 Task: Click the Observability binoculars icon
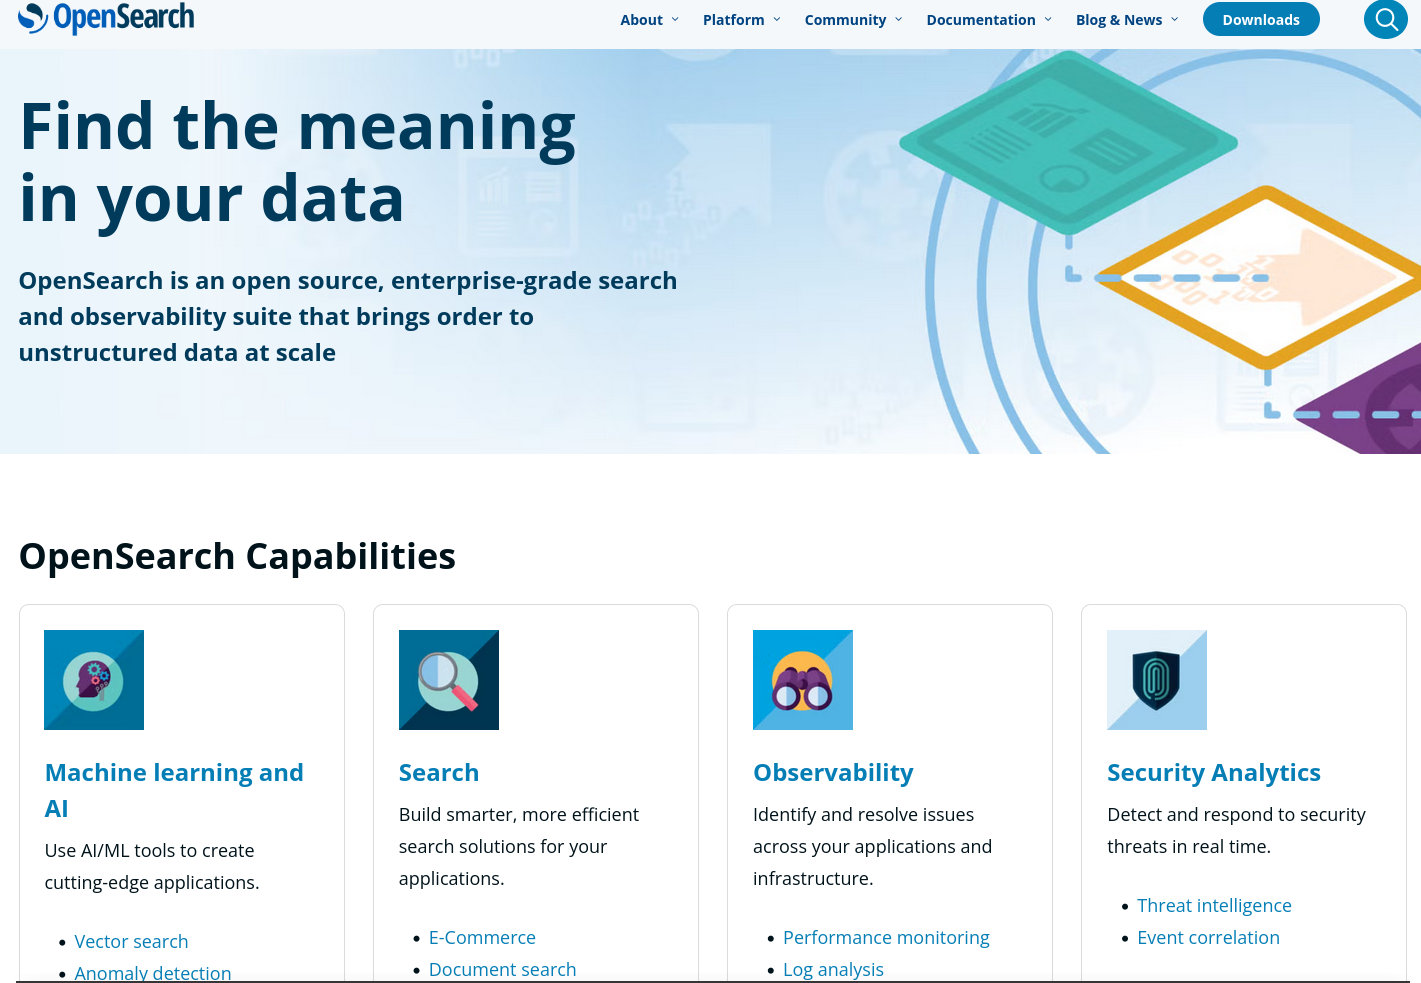802,680
